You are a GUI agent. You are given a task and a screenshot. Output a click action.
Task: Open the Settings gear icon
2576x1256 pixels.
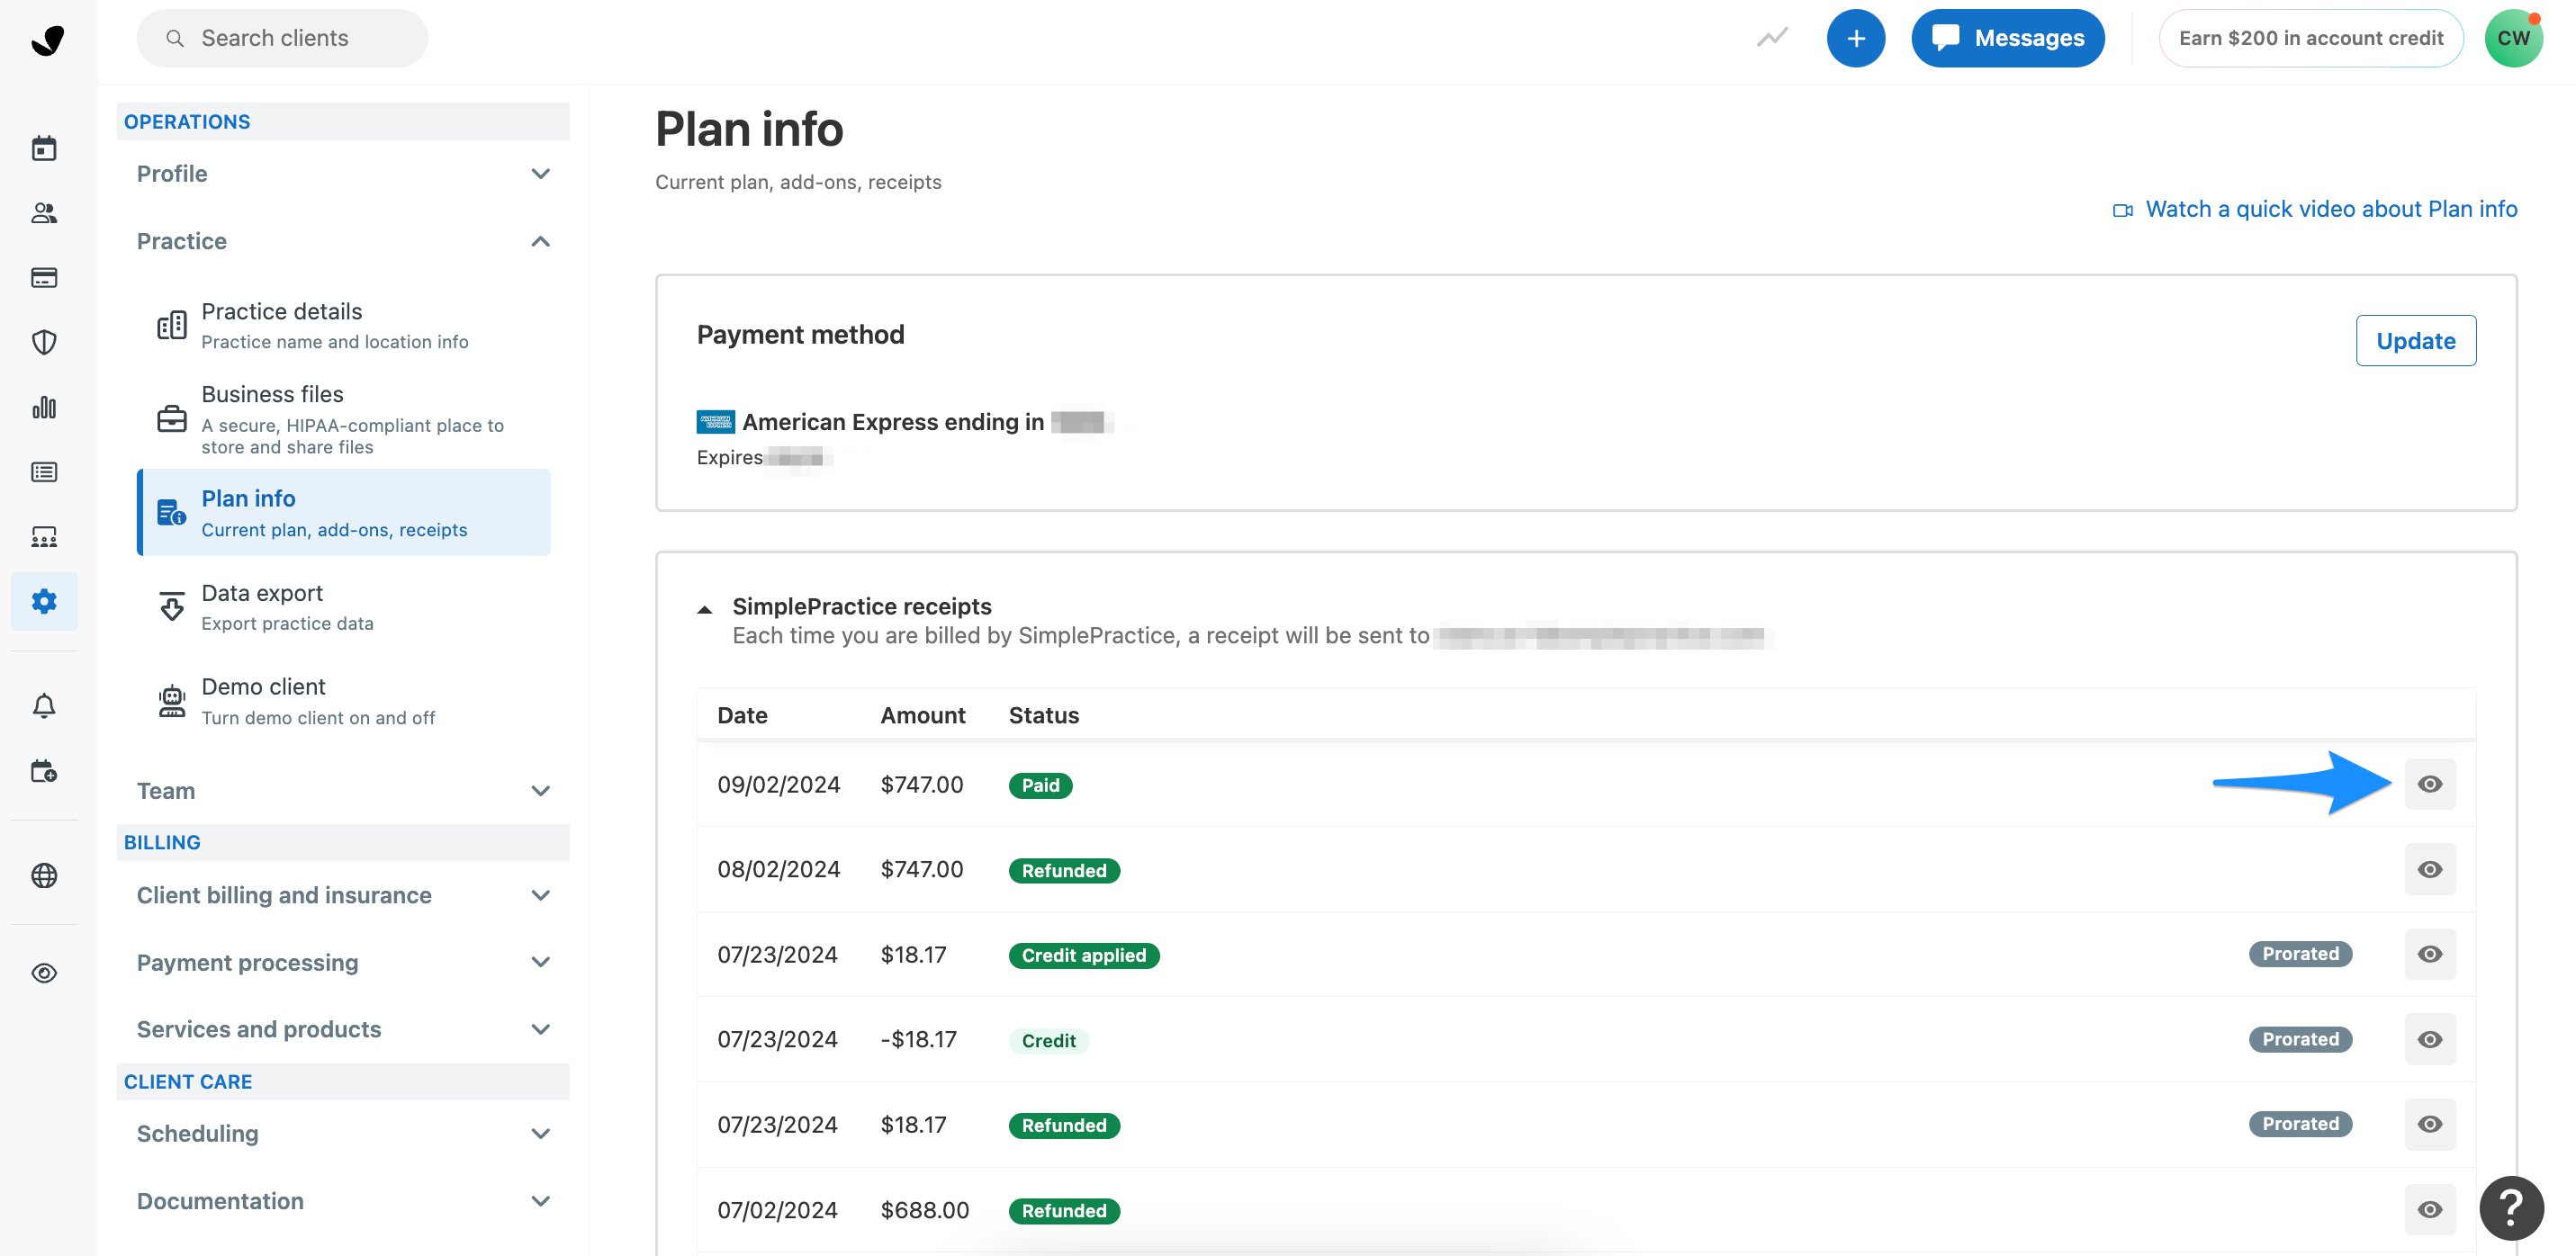[44, 601]
